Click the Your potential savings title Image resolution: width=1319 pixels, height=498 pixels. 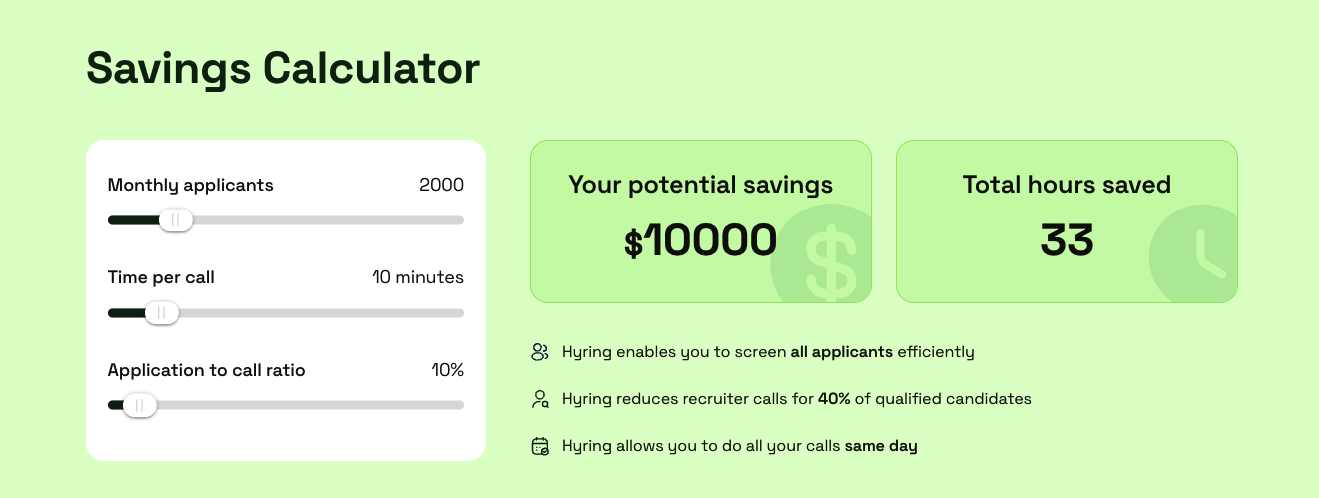pos(700,185)
